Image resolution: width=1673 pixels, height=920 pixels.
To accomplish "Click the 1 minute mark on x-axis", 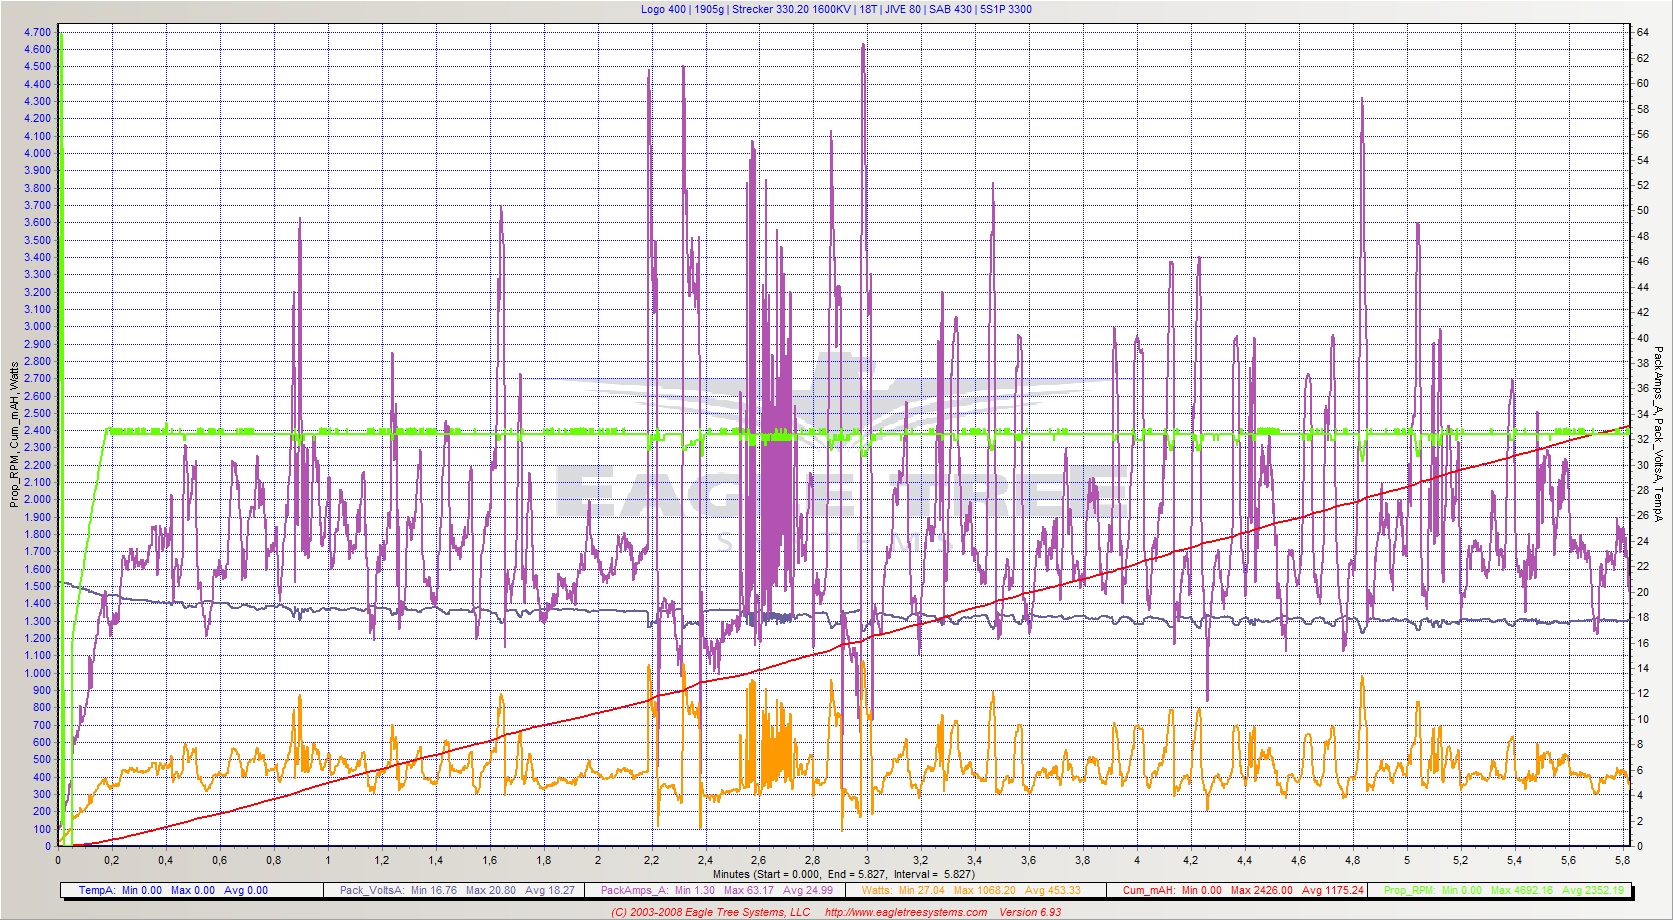I will (328, 860).
